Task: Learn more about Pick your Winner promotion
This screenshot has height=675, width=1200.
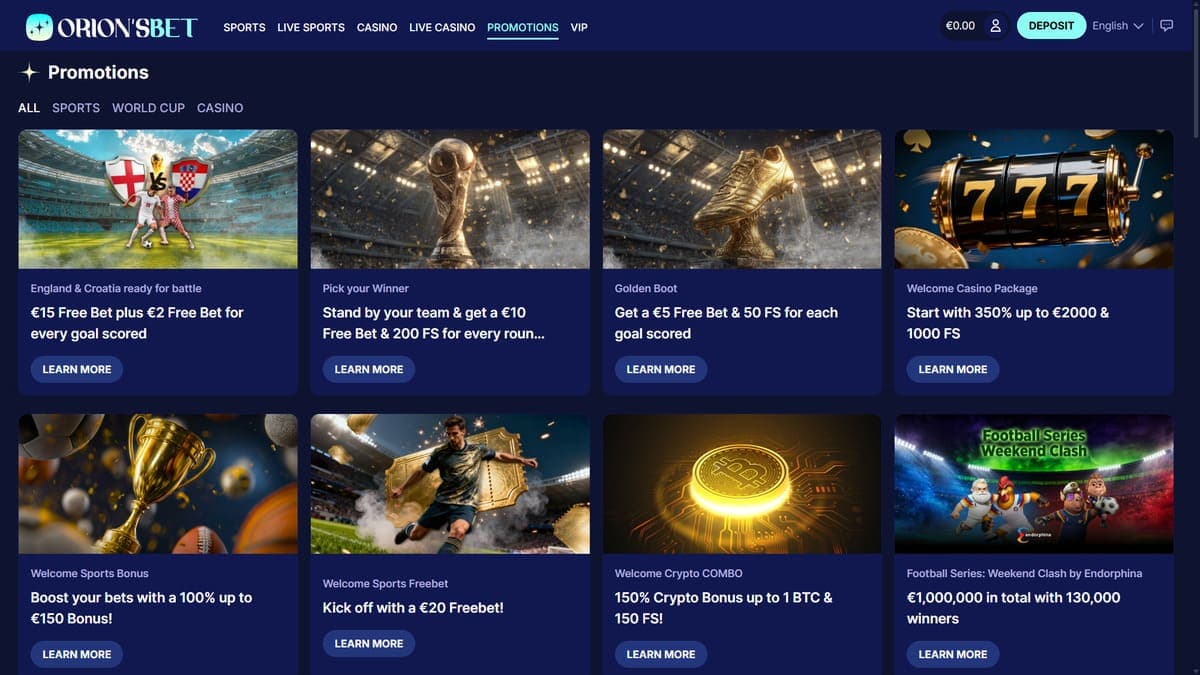Action: 369,369
